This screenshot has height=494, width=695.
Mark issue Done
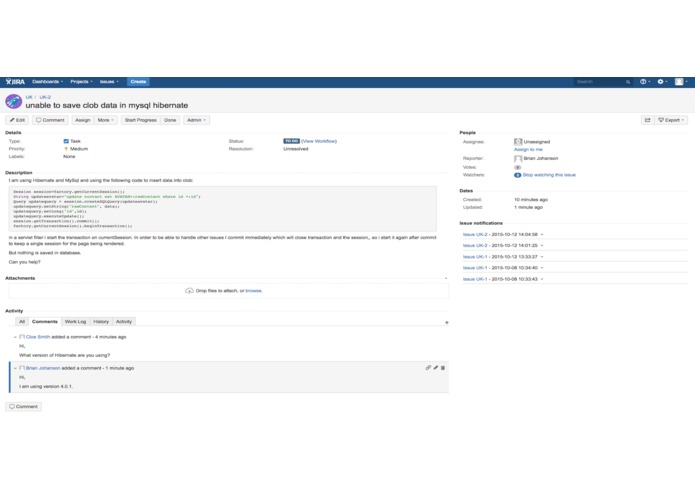click(170, 120)
